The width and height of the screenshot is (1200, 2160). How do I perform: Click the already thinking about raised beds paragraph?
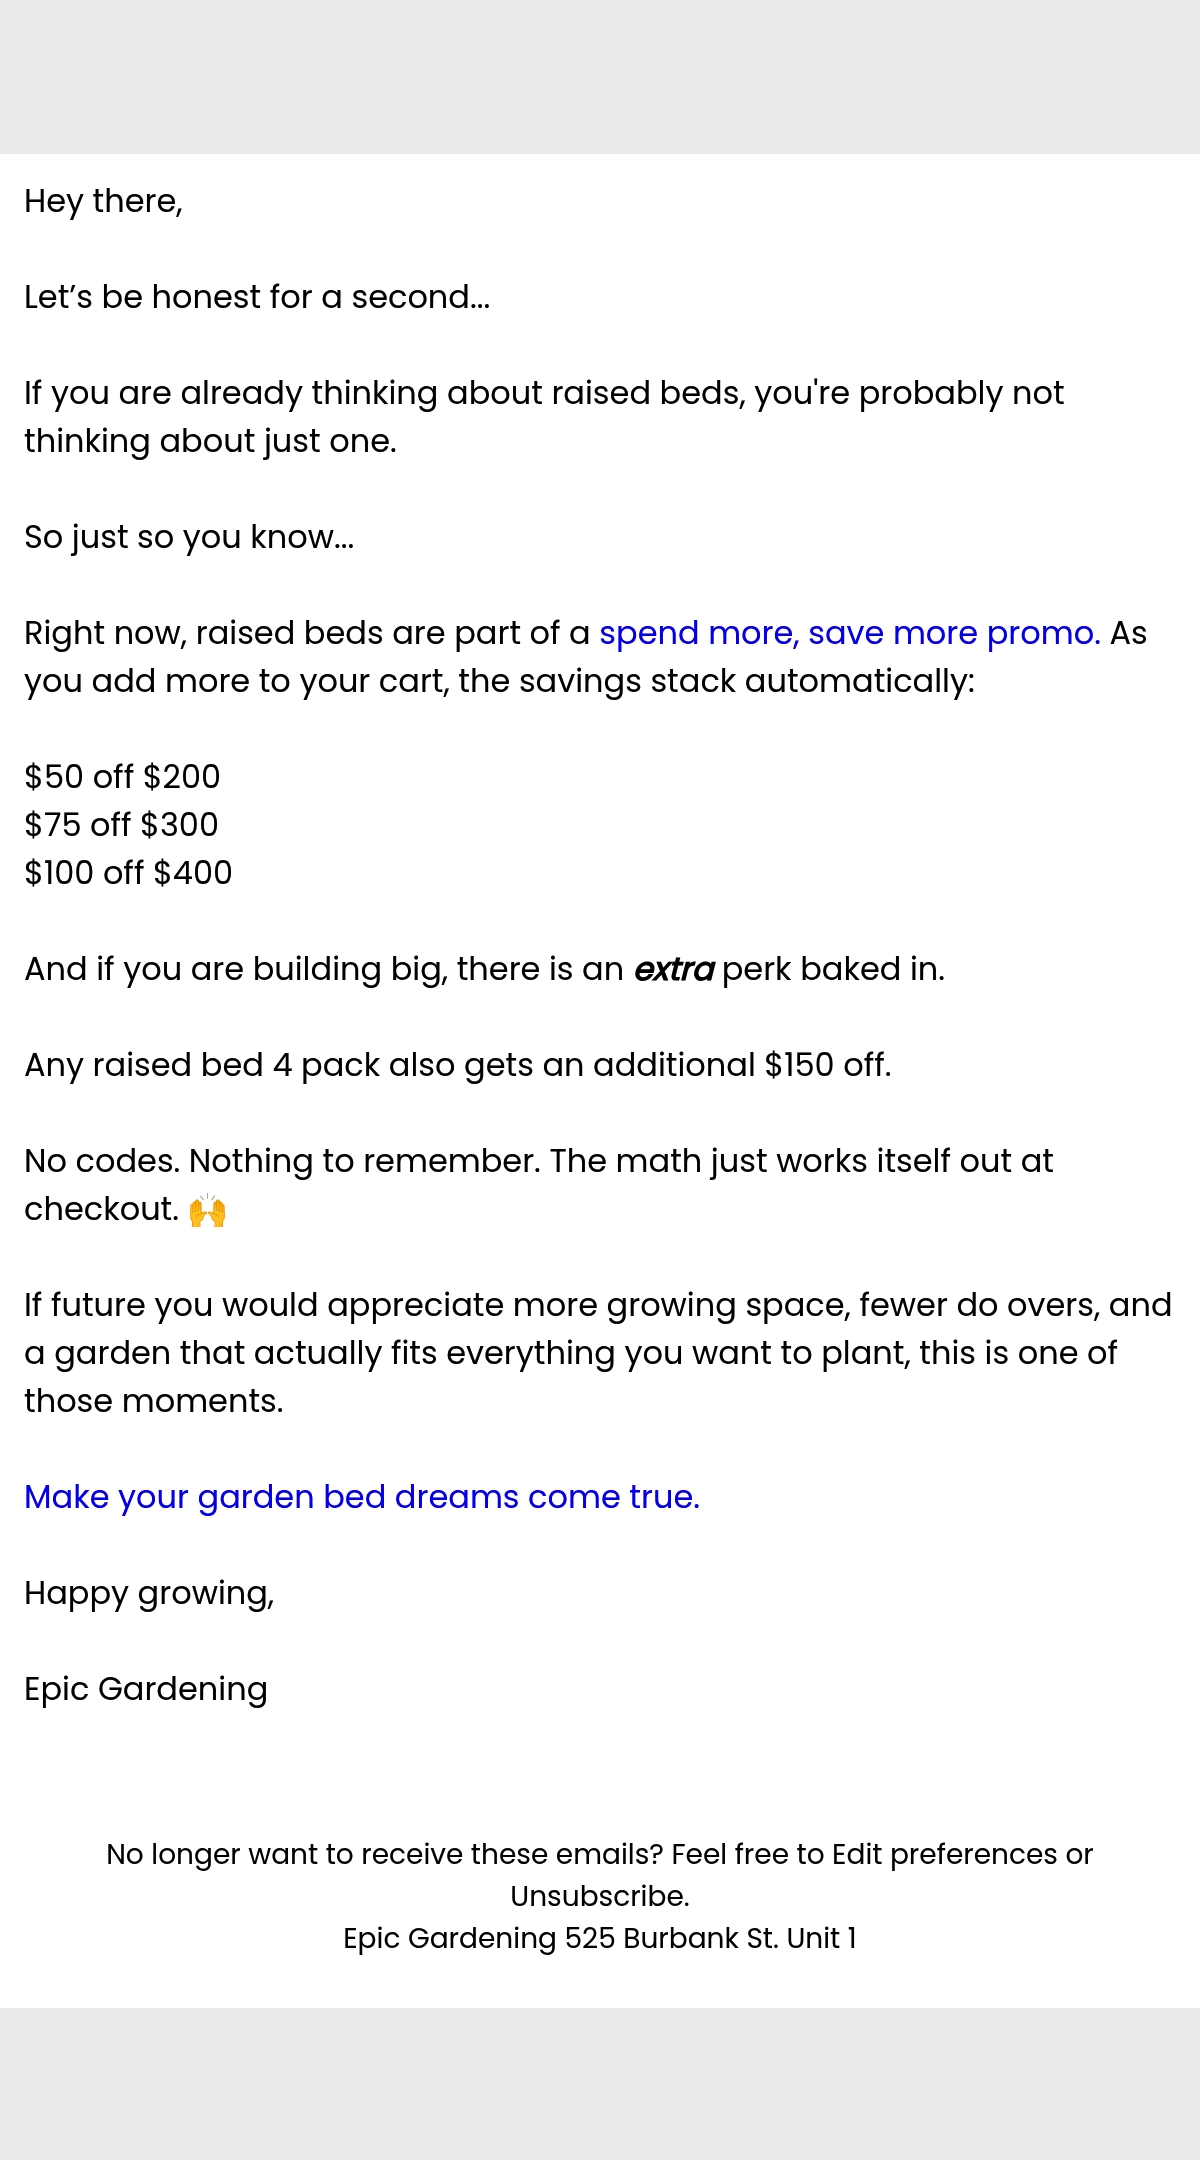click(x=544, y=417)
